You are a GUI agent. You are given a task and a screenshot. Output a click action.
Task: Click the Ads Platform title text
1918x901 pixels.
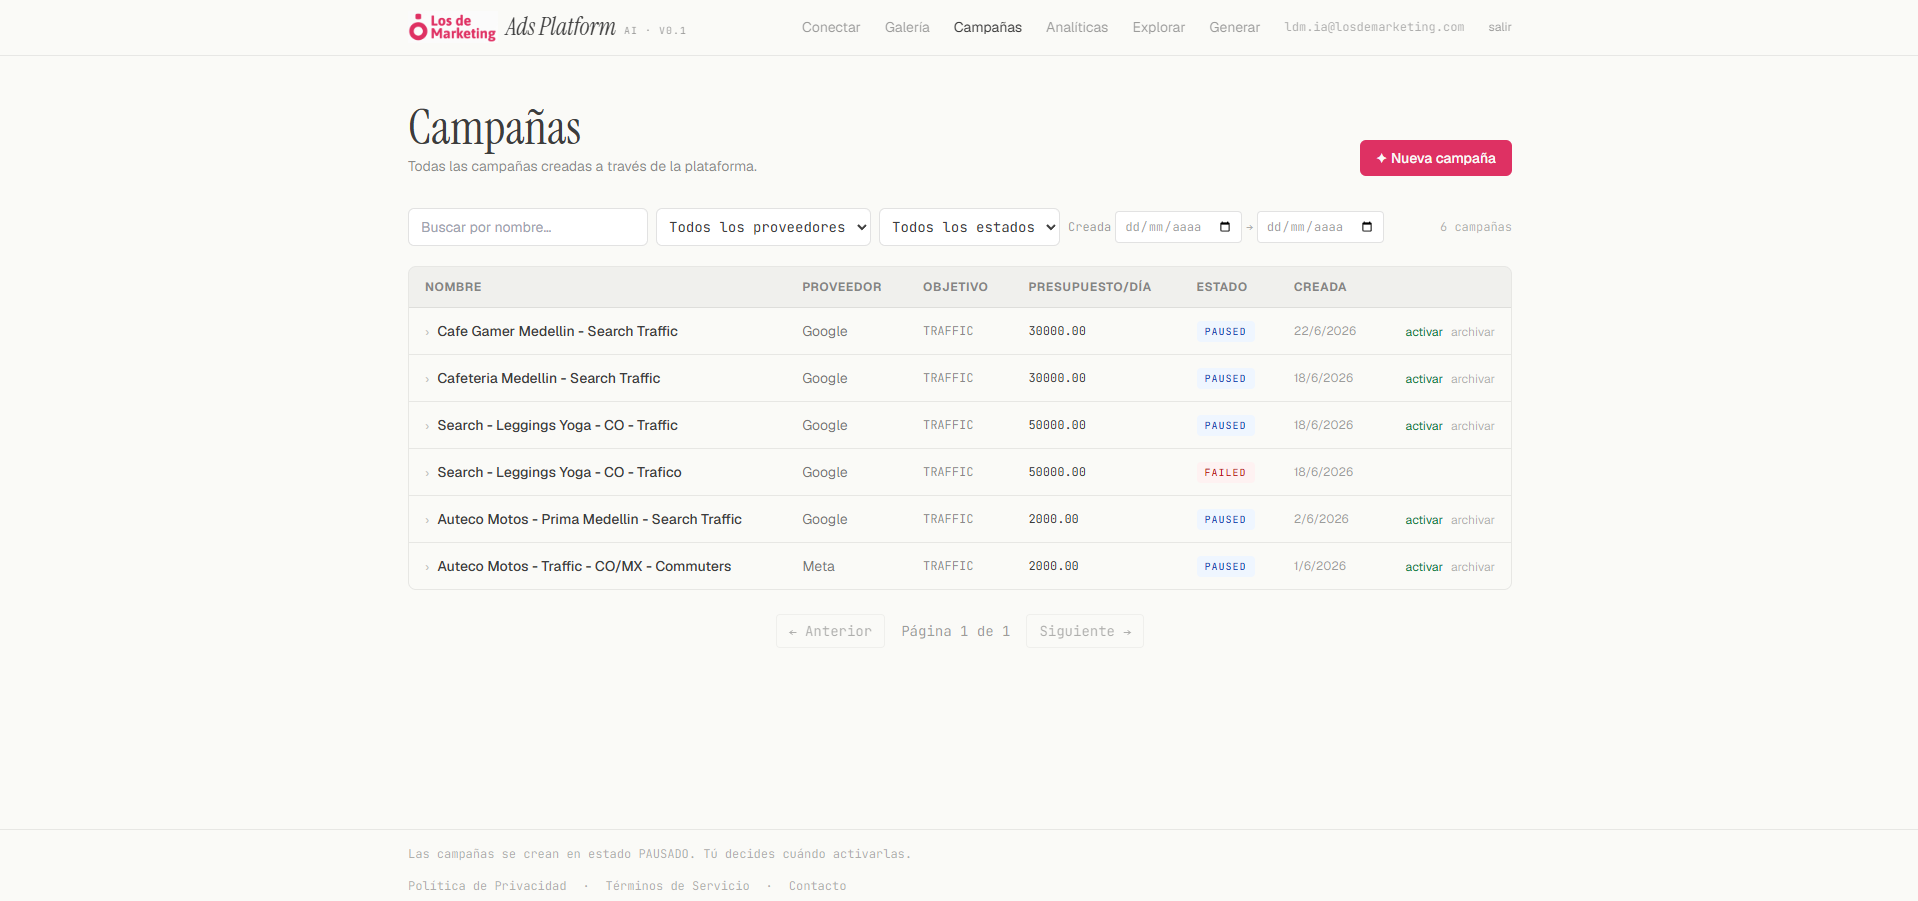coord(560,27)
